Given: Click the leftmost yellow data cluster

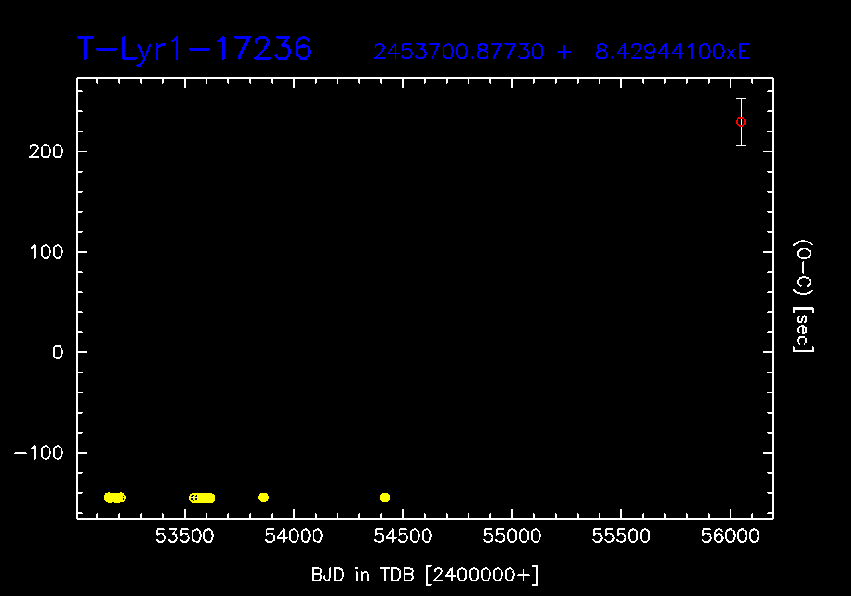Looking at the screenshot, I should (114, 497).
